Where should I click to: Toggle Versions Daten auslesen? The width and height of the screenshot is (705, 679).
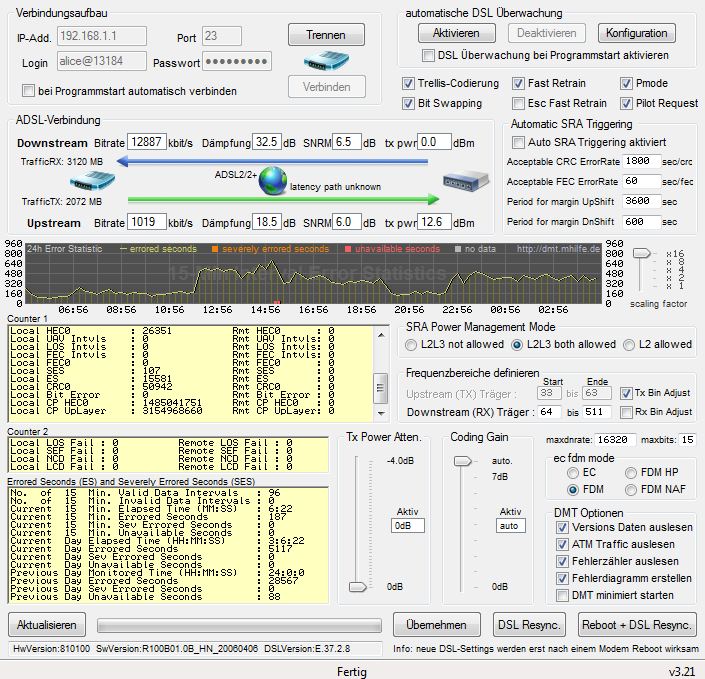pos(562,527)
